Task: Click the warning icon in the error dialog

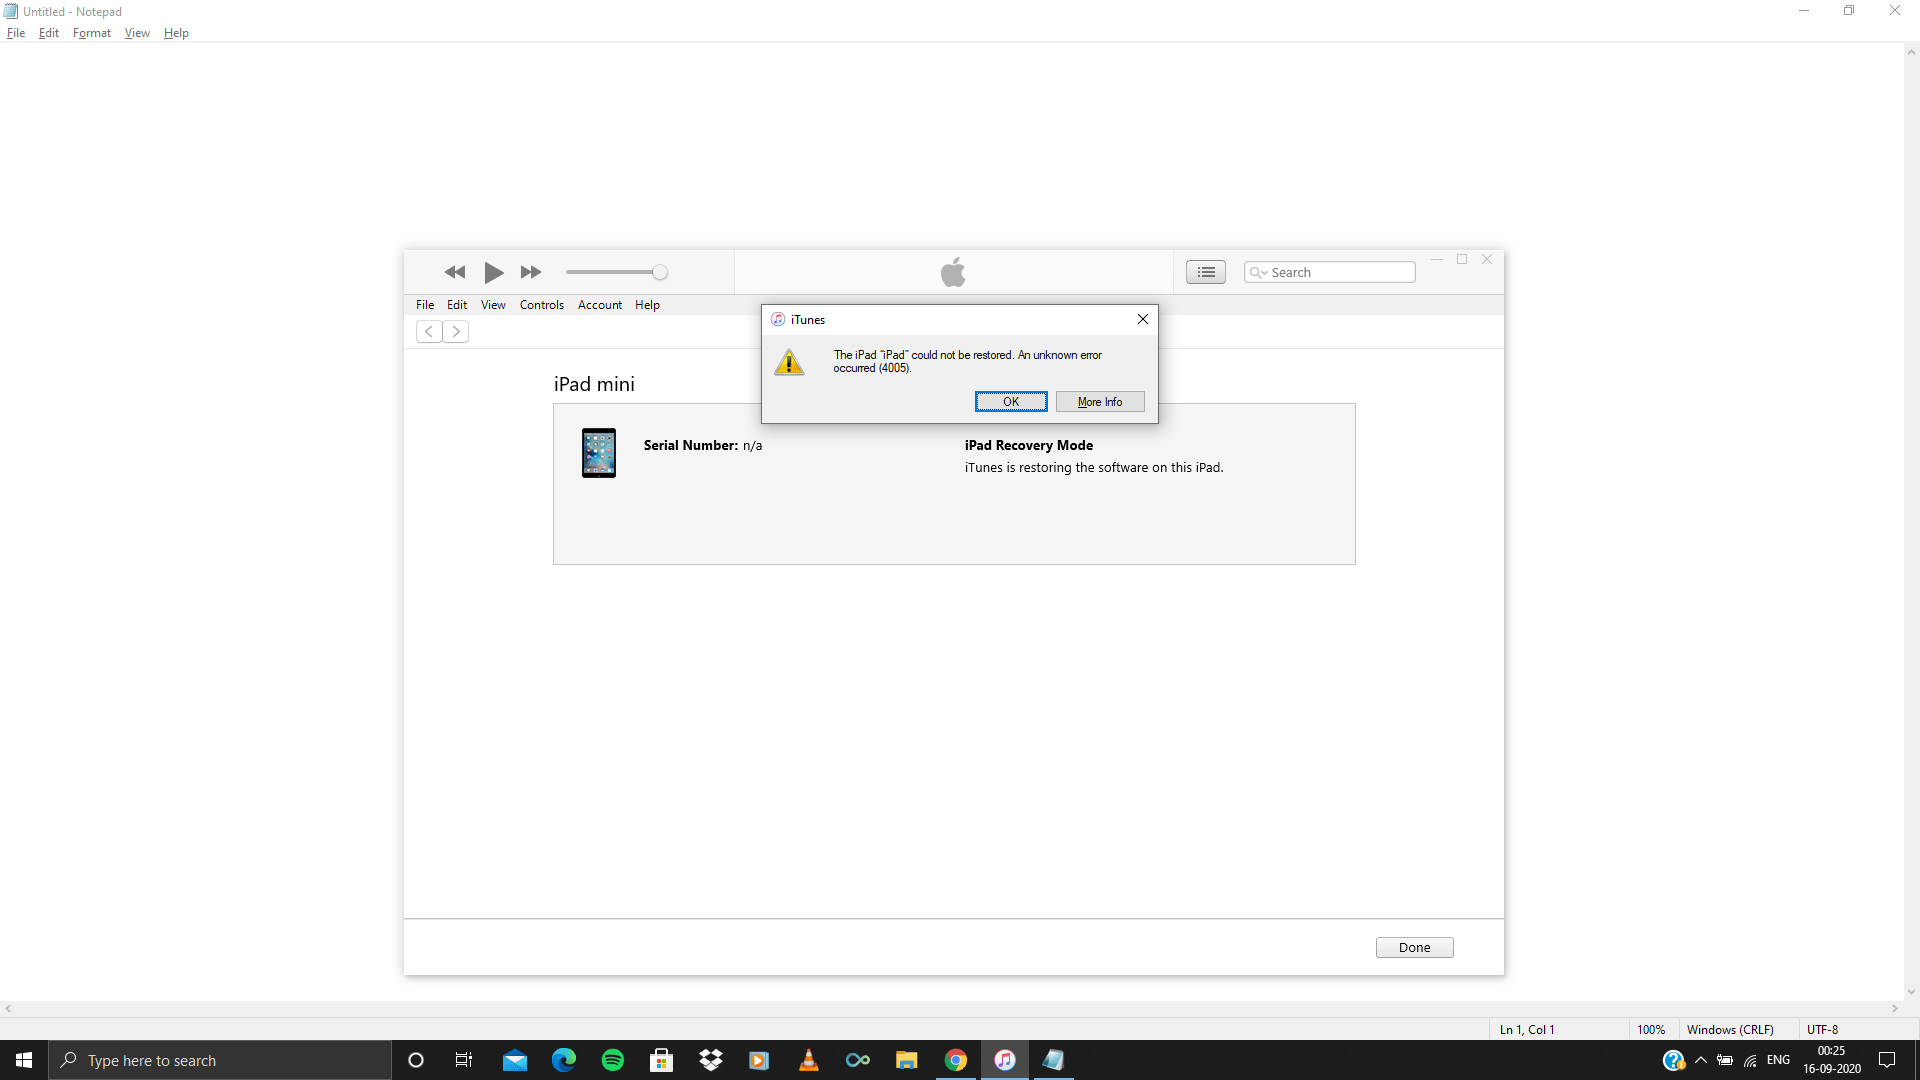Action: pos(790,362)
